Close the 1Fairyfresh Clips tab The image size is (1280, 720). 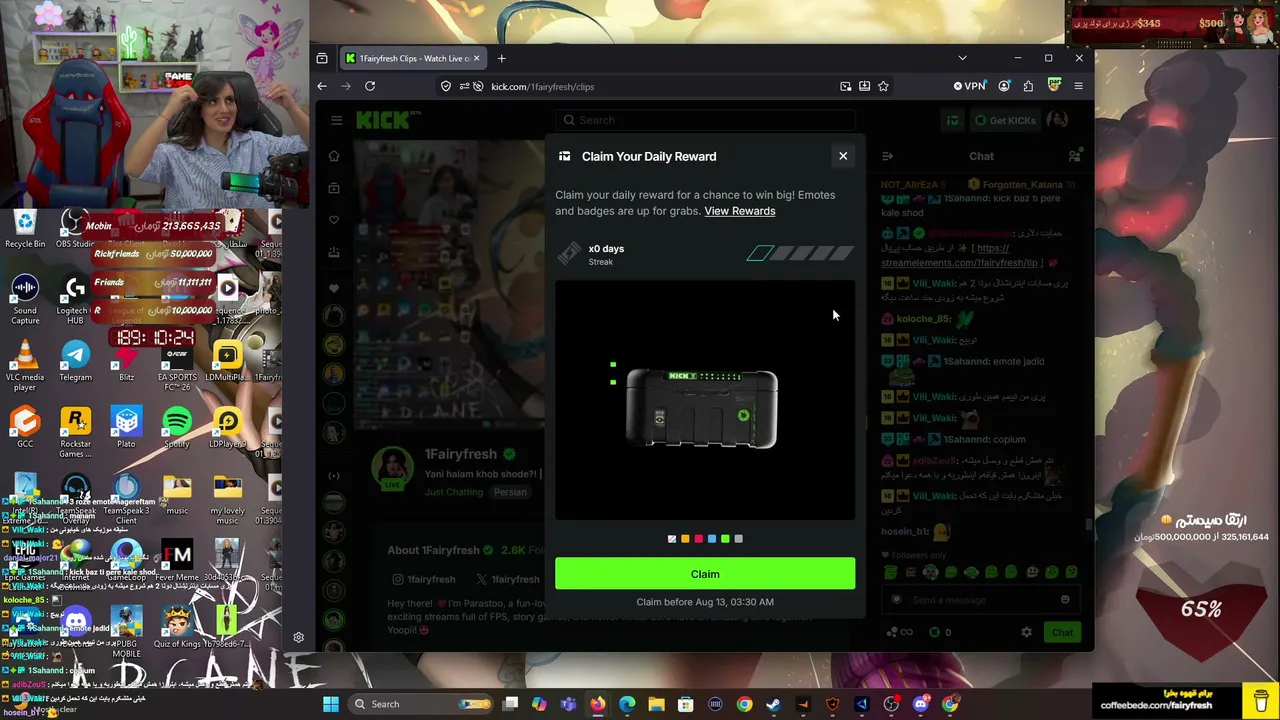pyautogui.click(x=476, y=58)
